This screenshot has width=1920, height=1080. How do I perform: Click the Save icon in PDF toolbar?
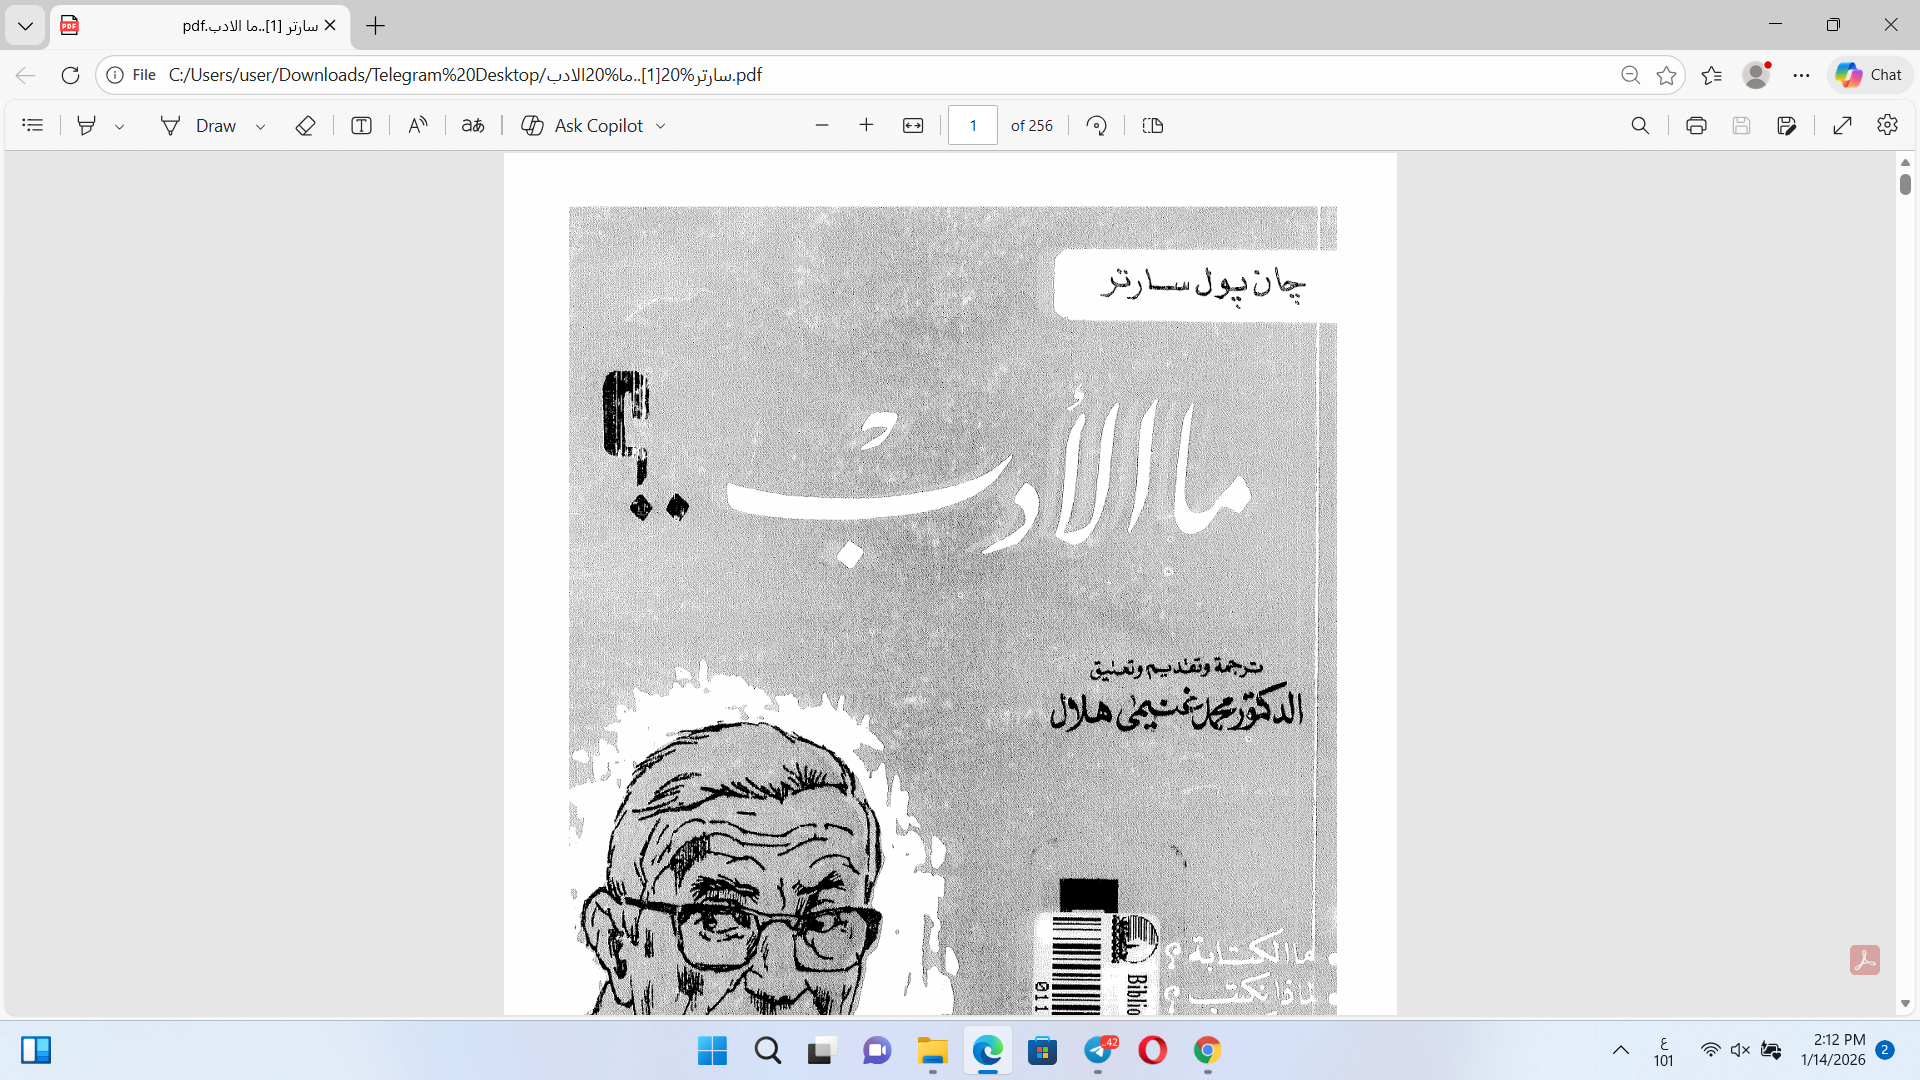pyautogui.click(x=1741, y=125)
